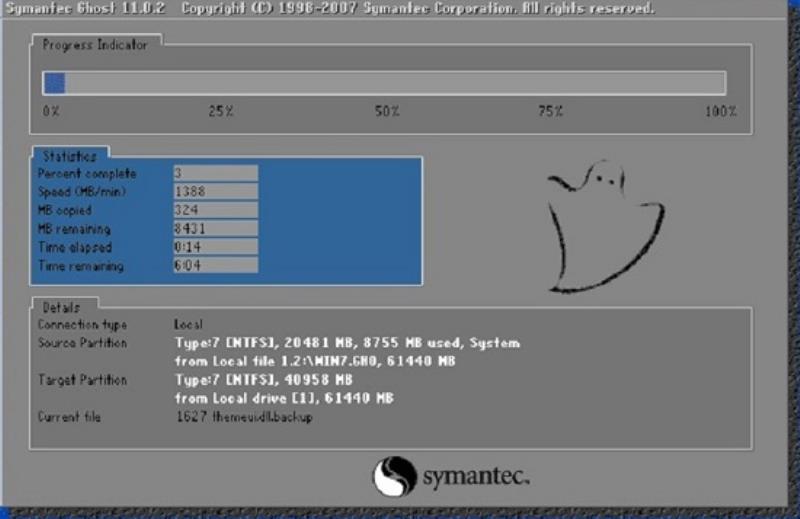Click the Symantec Ghost 11.0.2 title text
The image size is (800, 519).
click(85, 8)
